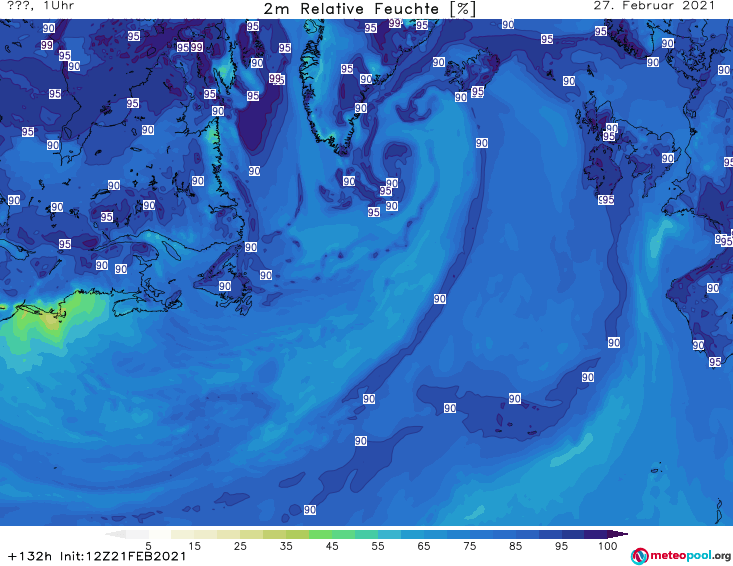The height and width of the screenshot is (566, 733).
Task: Click the legend value '85'
Action: click(516, 546)
